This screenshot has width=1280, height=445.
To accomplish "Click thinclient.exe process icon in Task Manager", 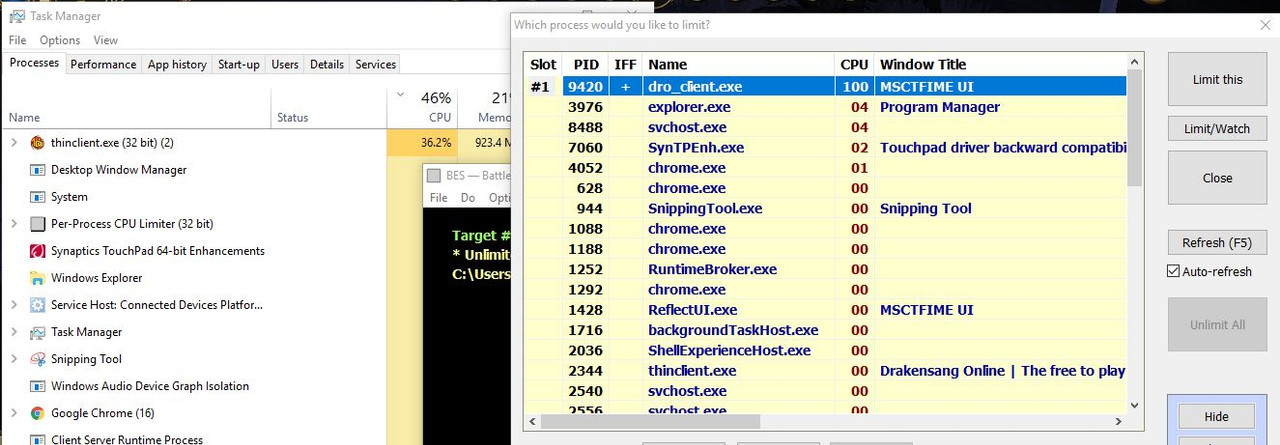I will tap(38, 143).
